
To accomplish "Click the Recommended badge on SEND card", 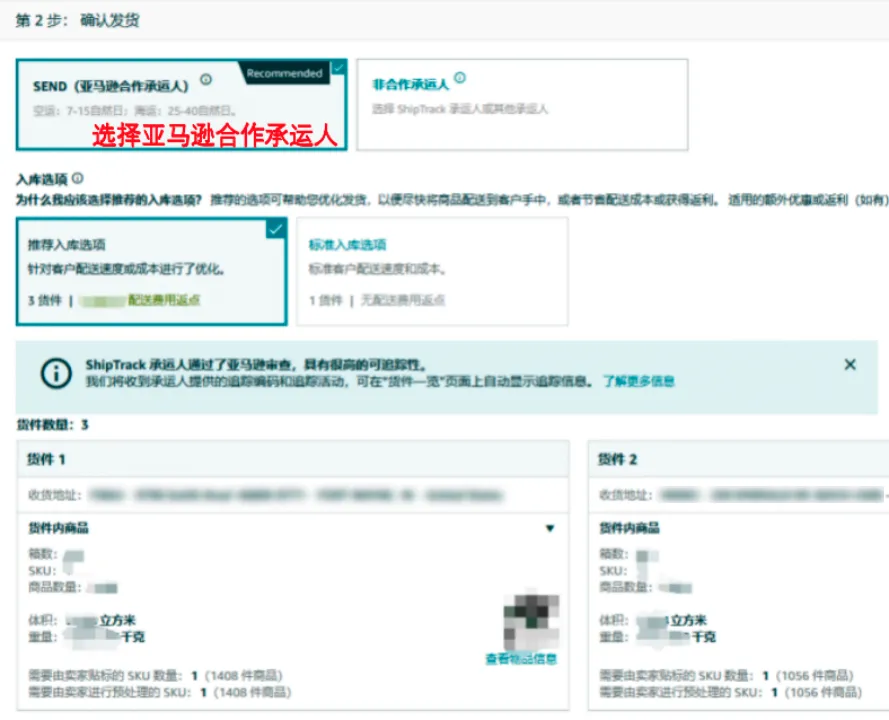I will [x=284, y=73].
